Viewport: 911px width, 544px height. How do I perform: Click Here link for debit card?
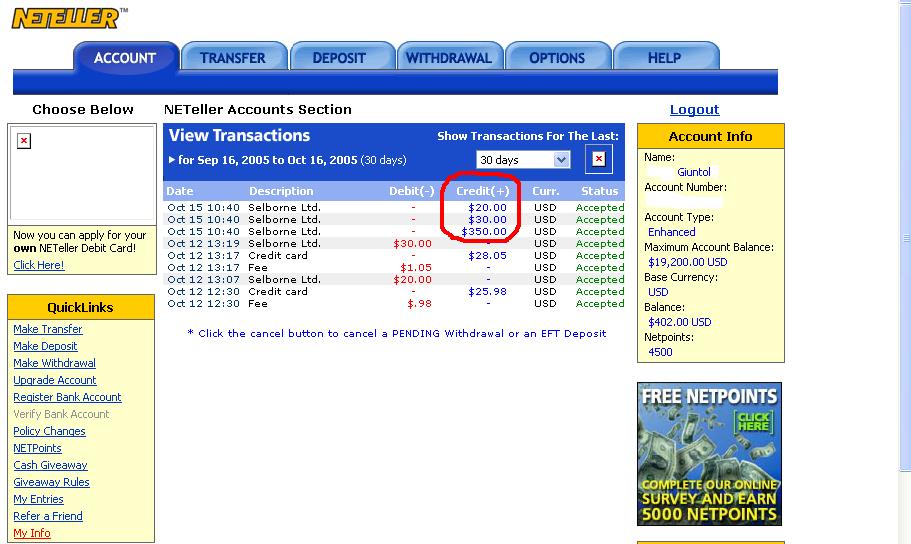[39, 265]
